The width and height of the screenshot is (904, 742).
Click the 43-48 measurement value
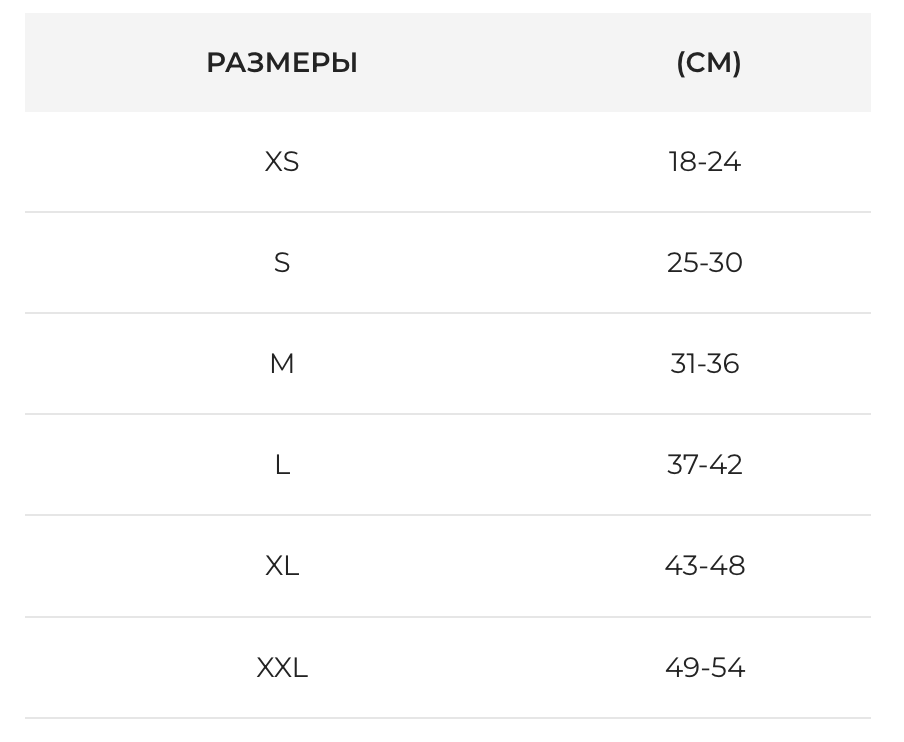click(x=705, y=566)
